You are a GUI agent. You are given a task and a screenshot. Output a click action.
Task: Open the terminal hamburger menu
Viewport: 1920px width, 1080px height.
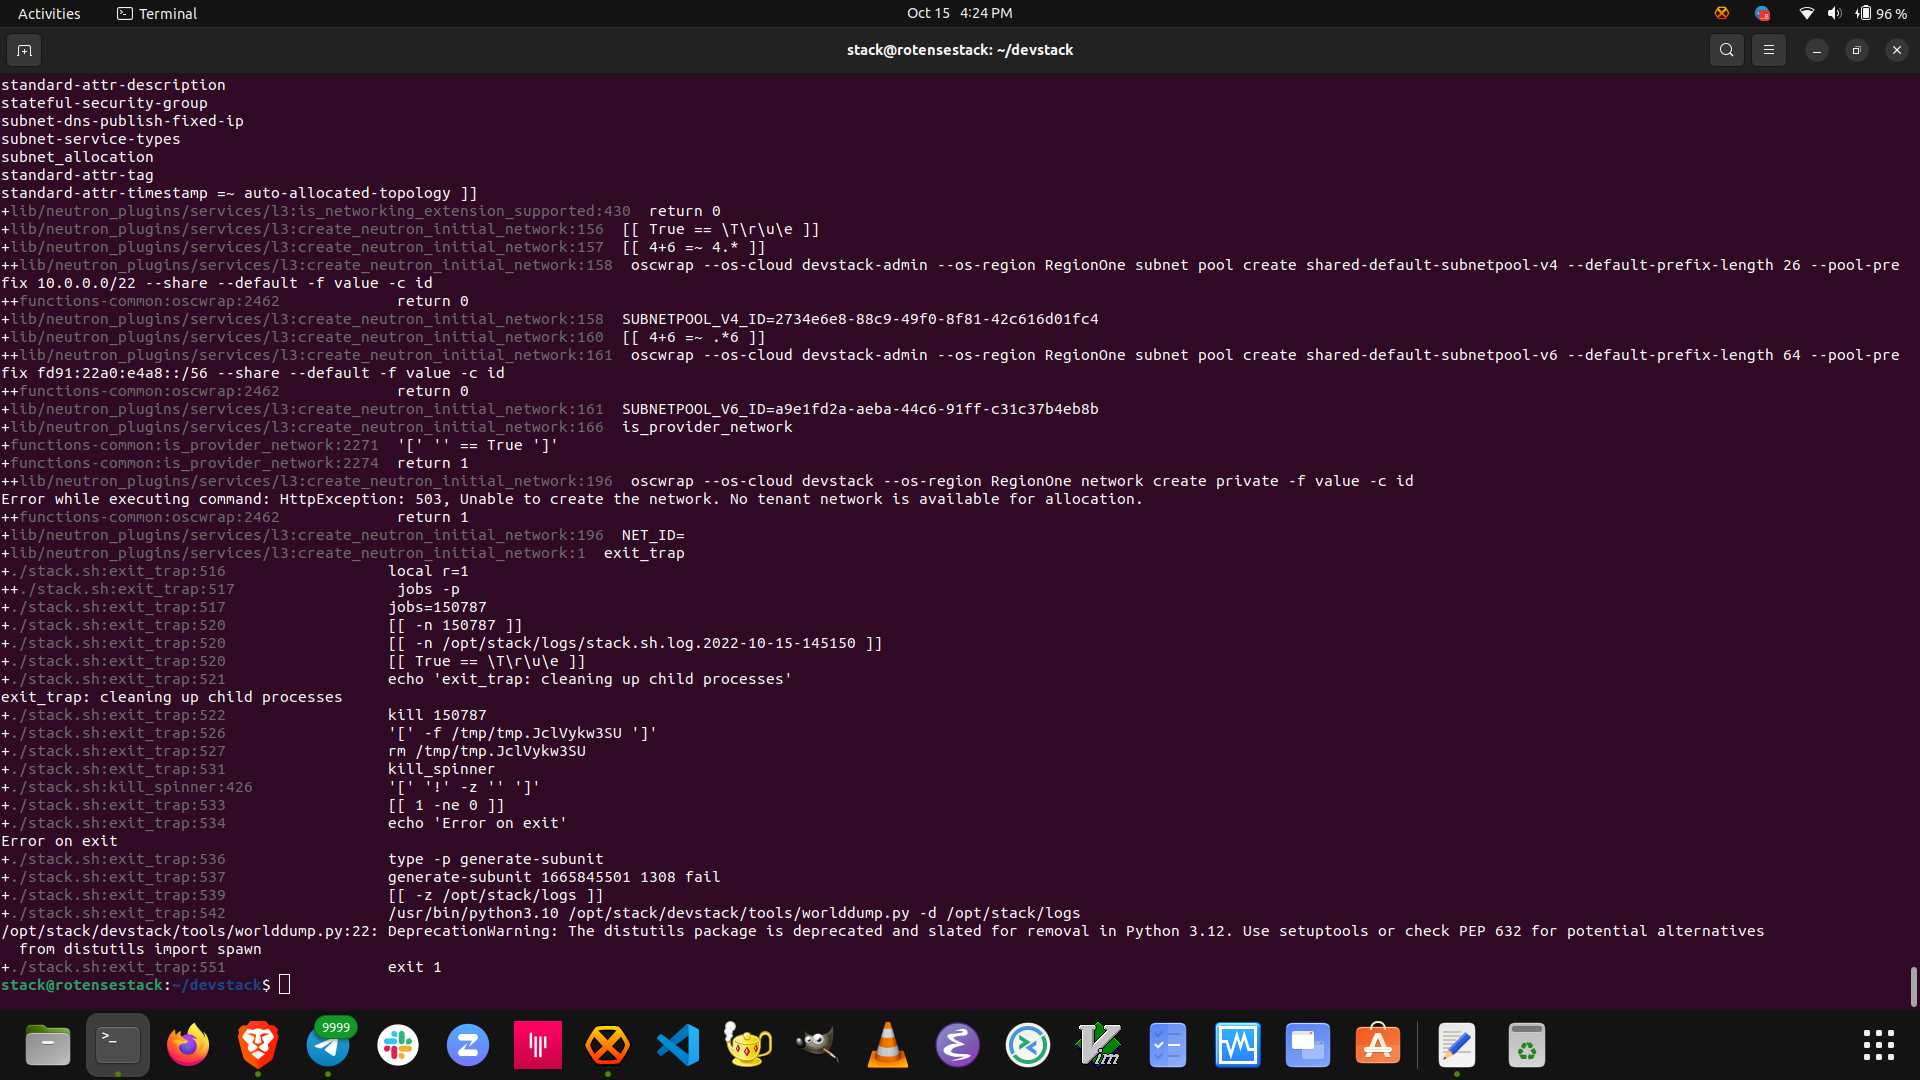pyautogui.click(x=1768, y=50)
